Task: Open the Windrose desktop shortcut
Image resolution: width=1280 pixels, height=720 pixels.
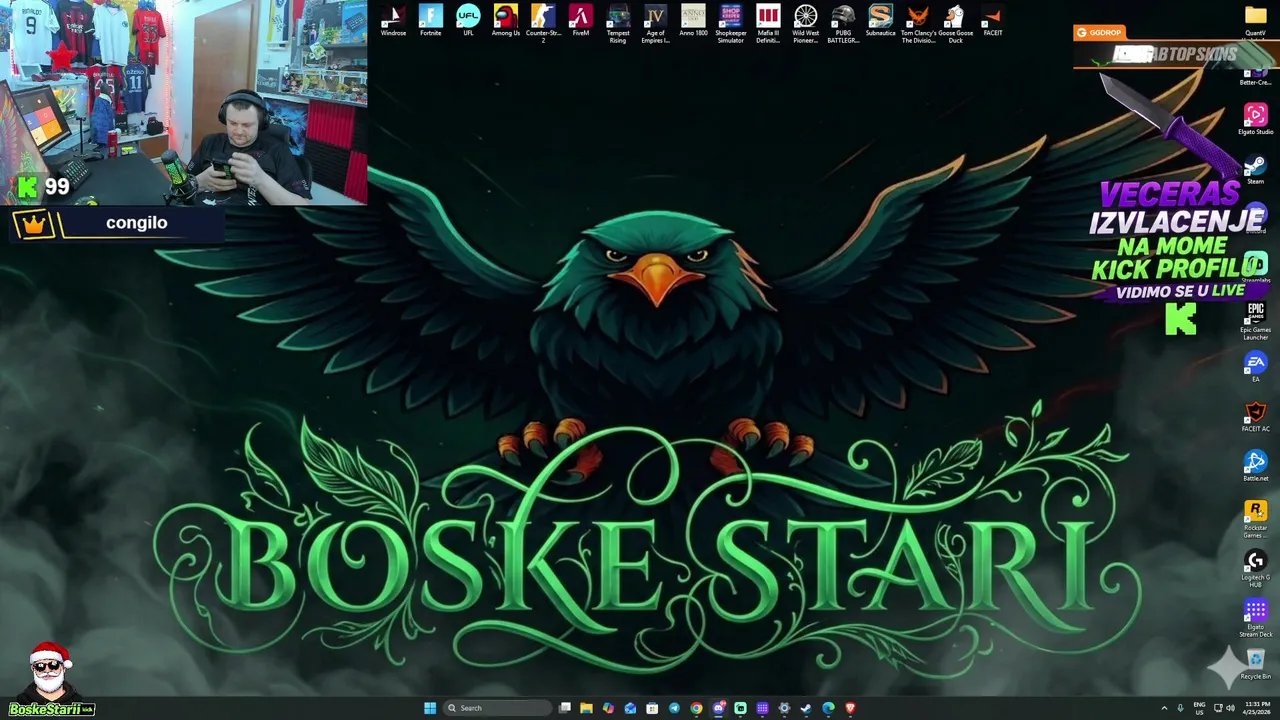Action: [x=393, y=20]
